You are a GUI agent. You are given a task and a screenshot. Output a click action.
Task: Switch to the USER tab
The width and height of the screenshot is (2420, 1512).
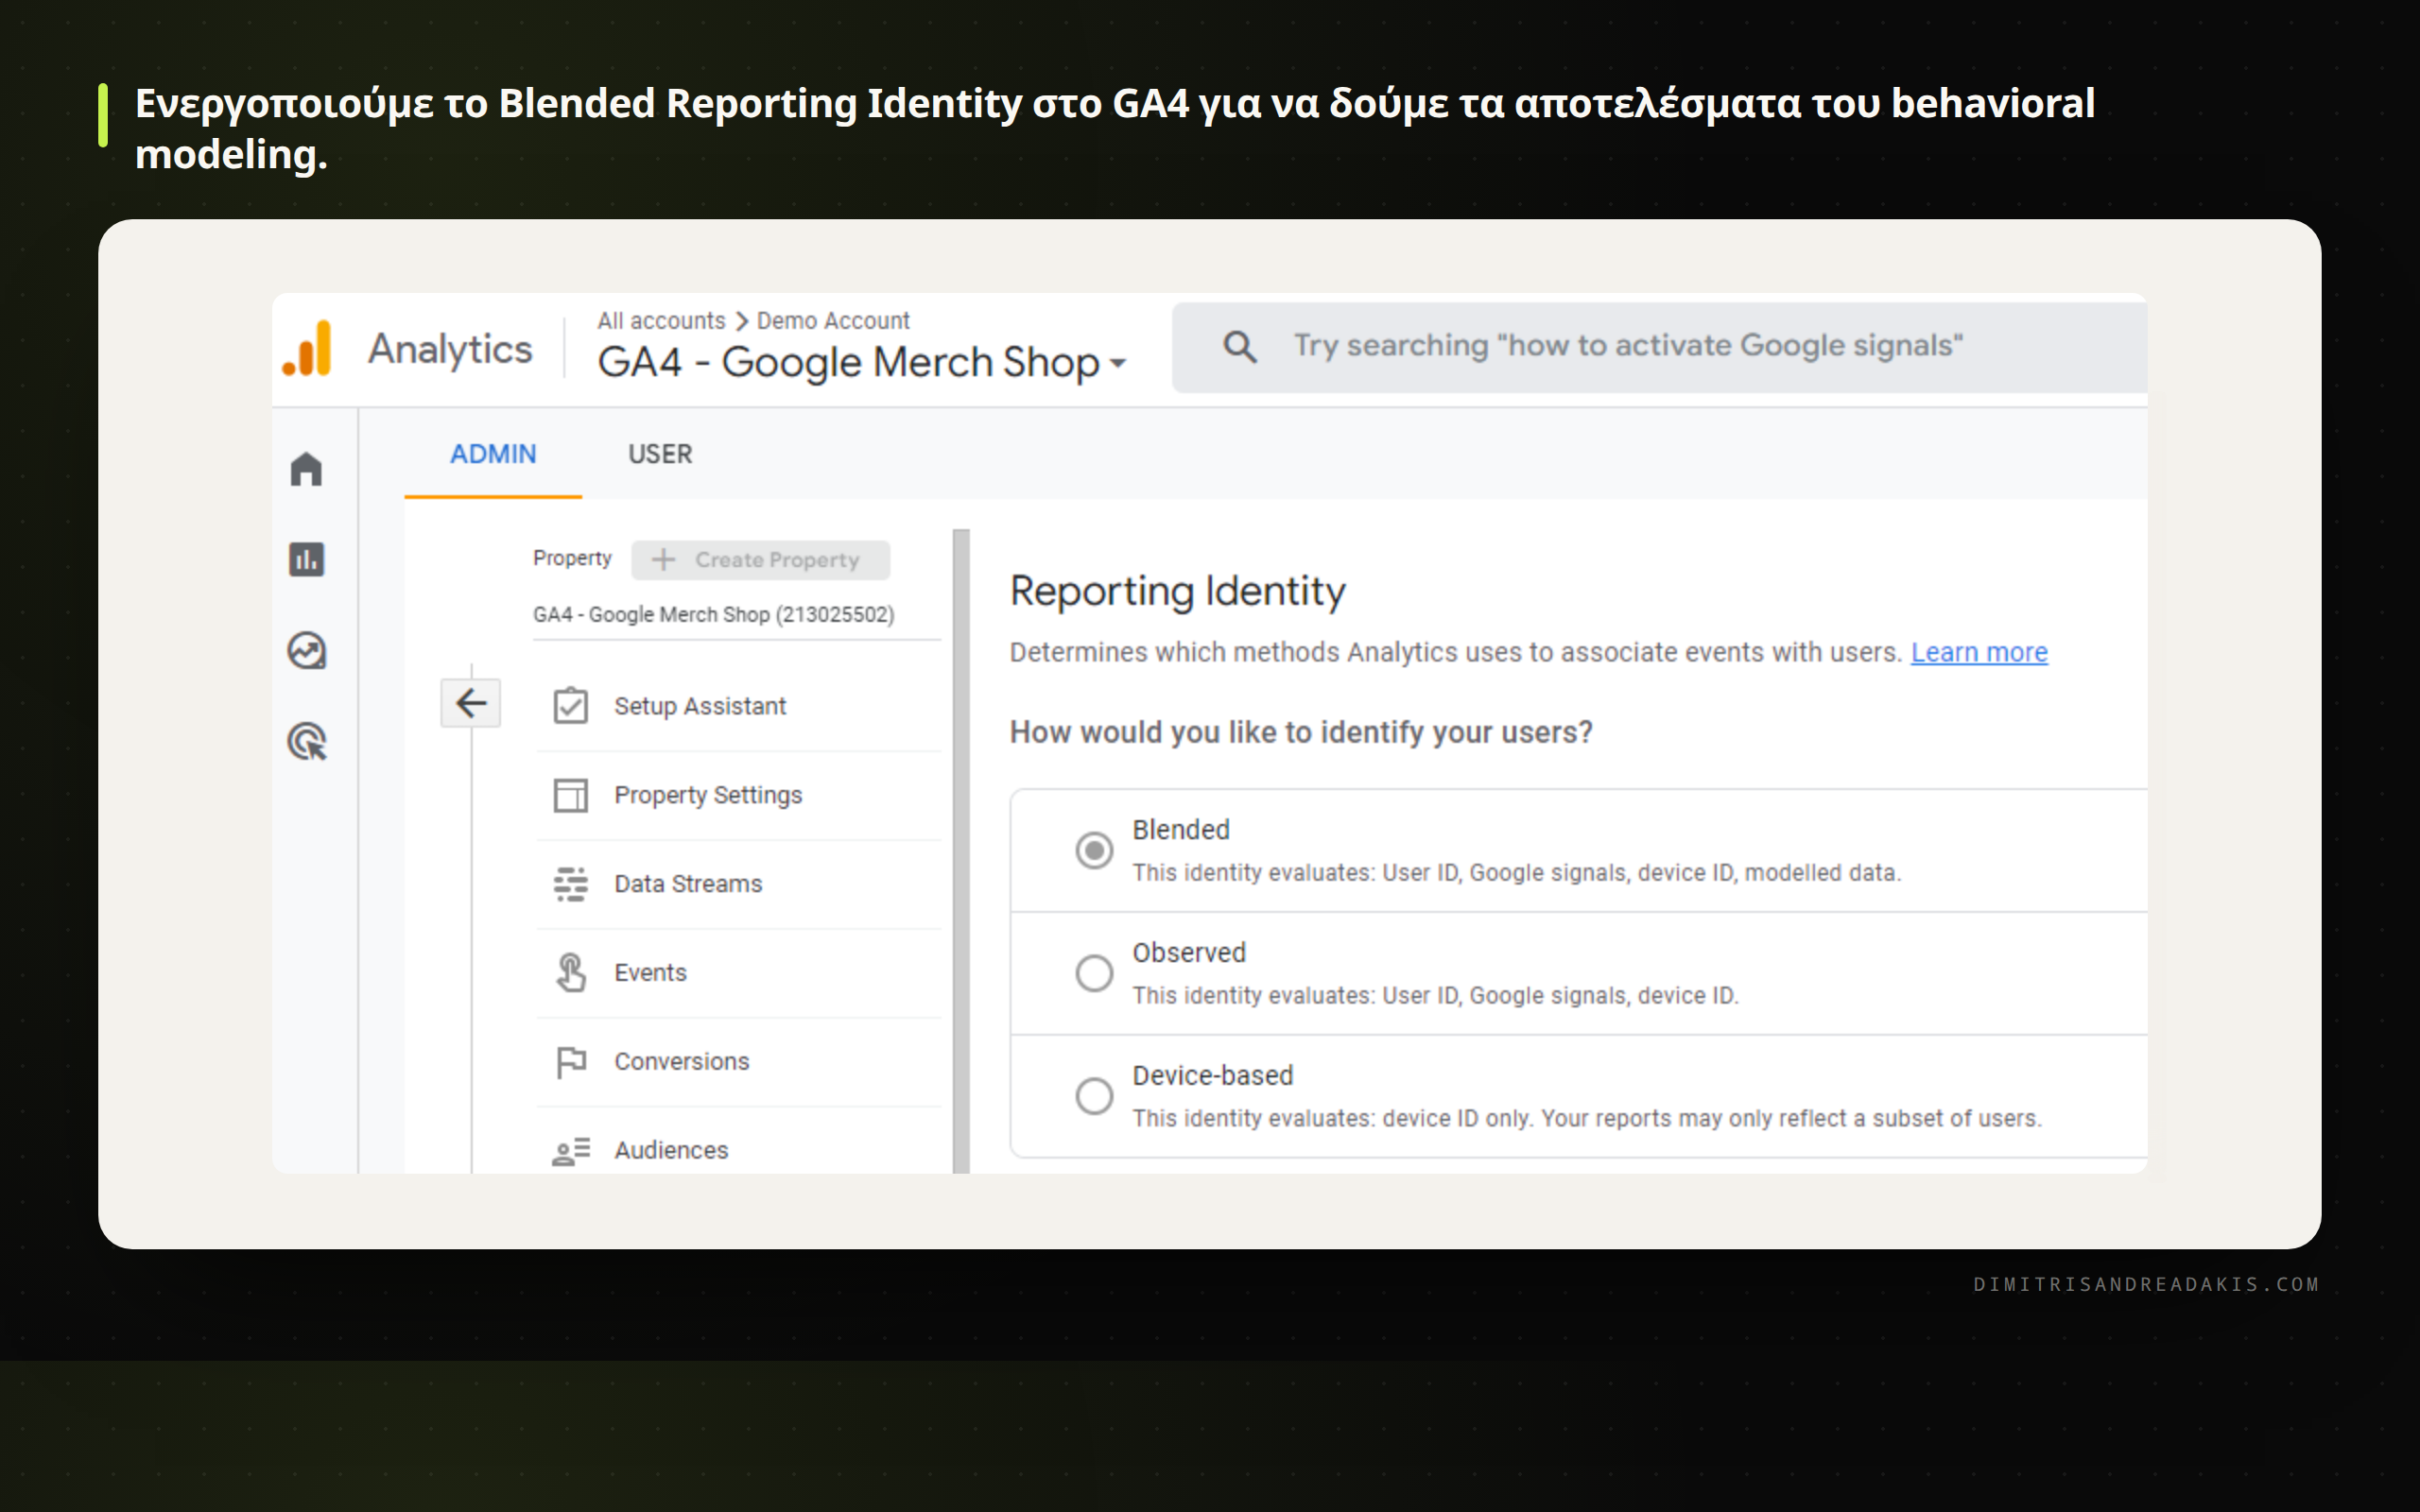point(660,454)
